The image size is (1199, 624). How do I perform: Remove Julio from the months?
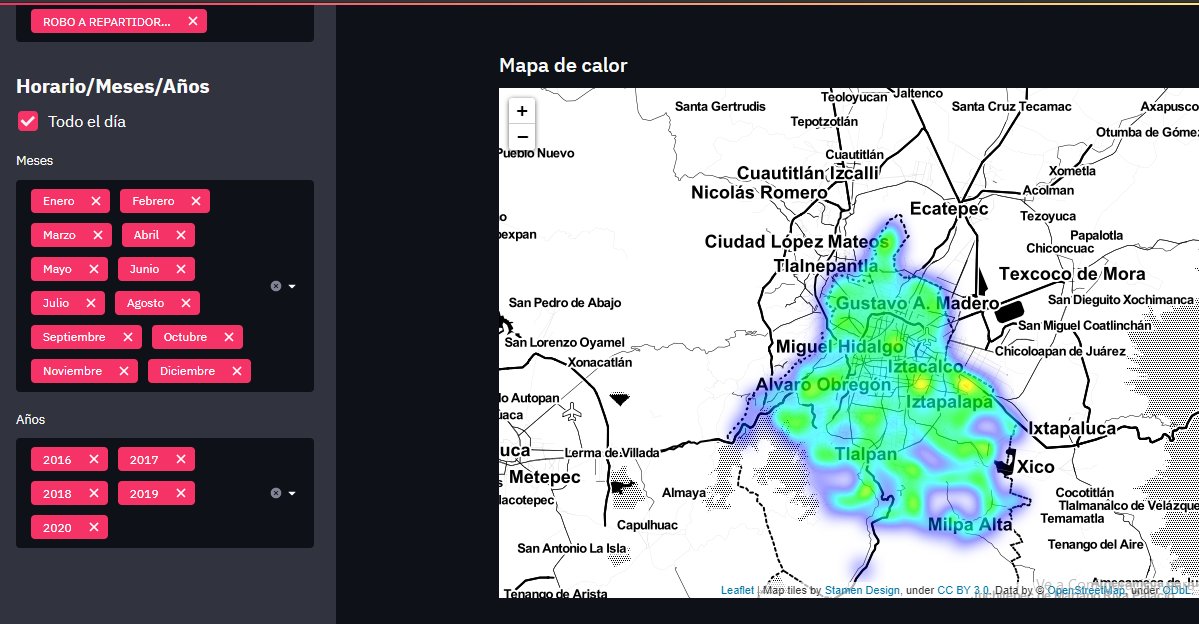[91, 303]
